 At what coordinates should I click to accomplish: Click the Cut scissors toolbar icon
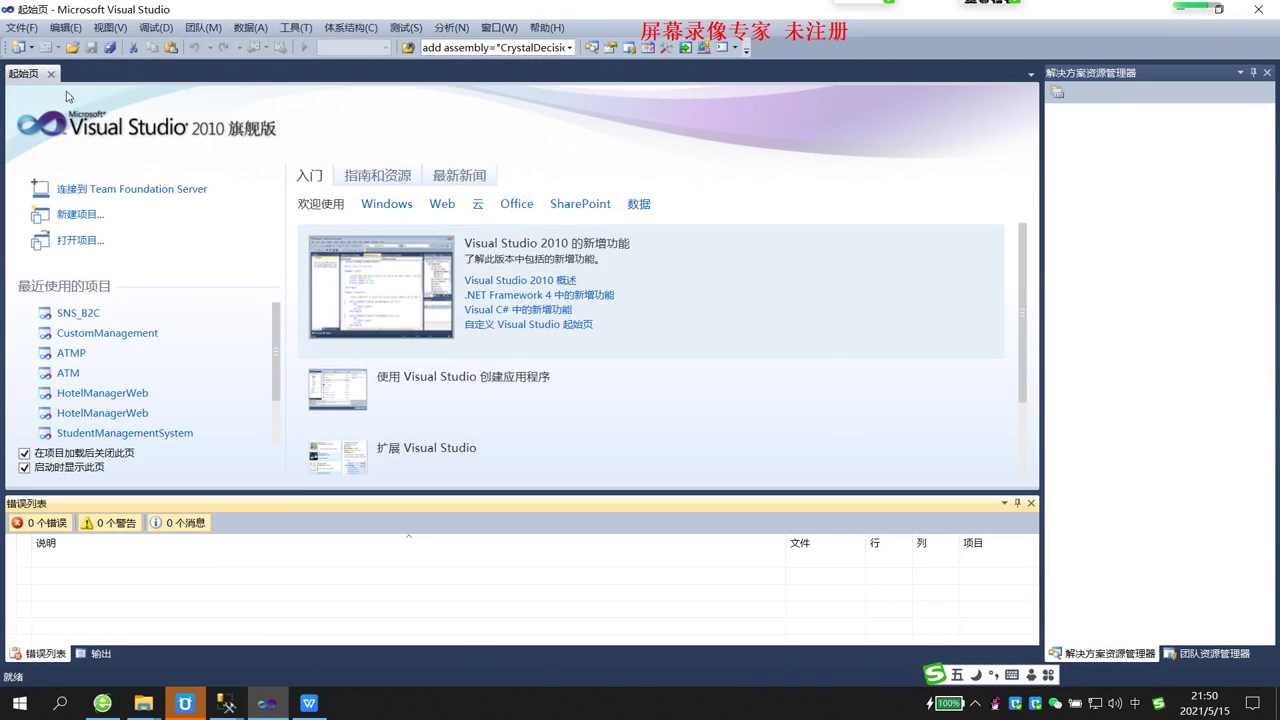(133, 47)
